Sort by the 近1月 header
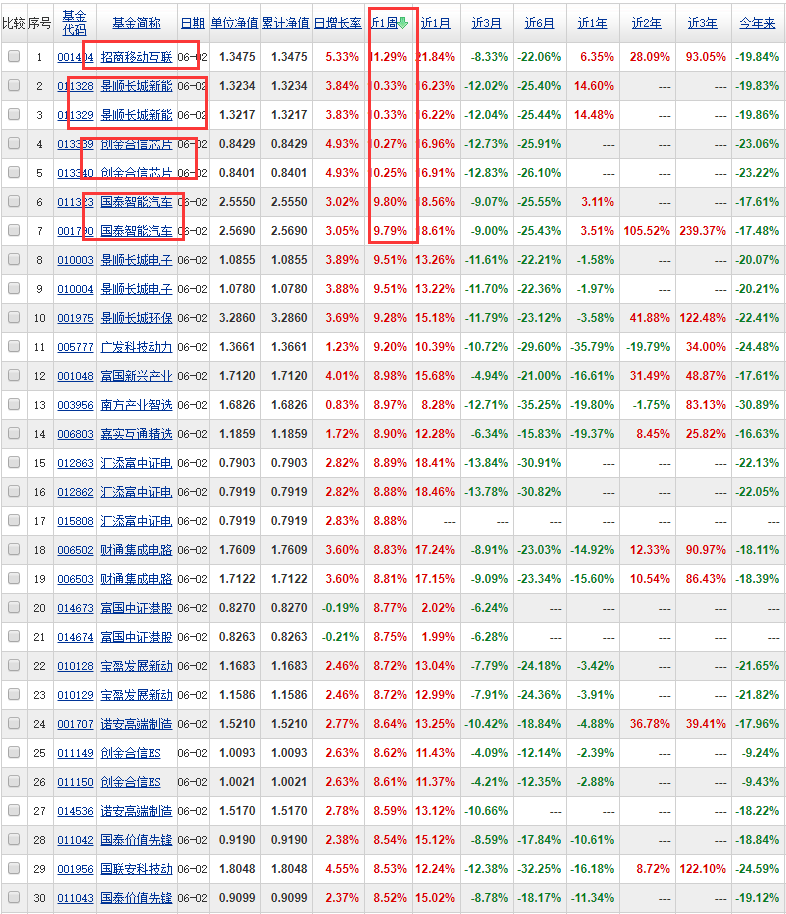Screen dimensions: 786x914 click(436, 23)
